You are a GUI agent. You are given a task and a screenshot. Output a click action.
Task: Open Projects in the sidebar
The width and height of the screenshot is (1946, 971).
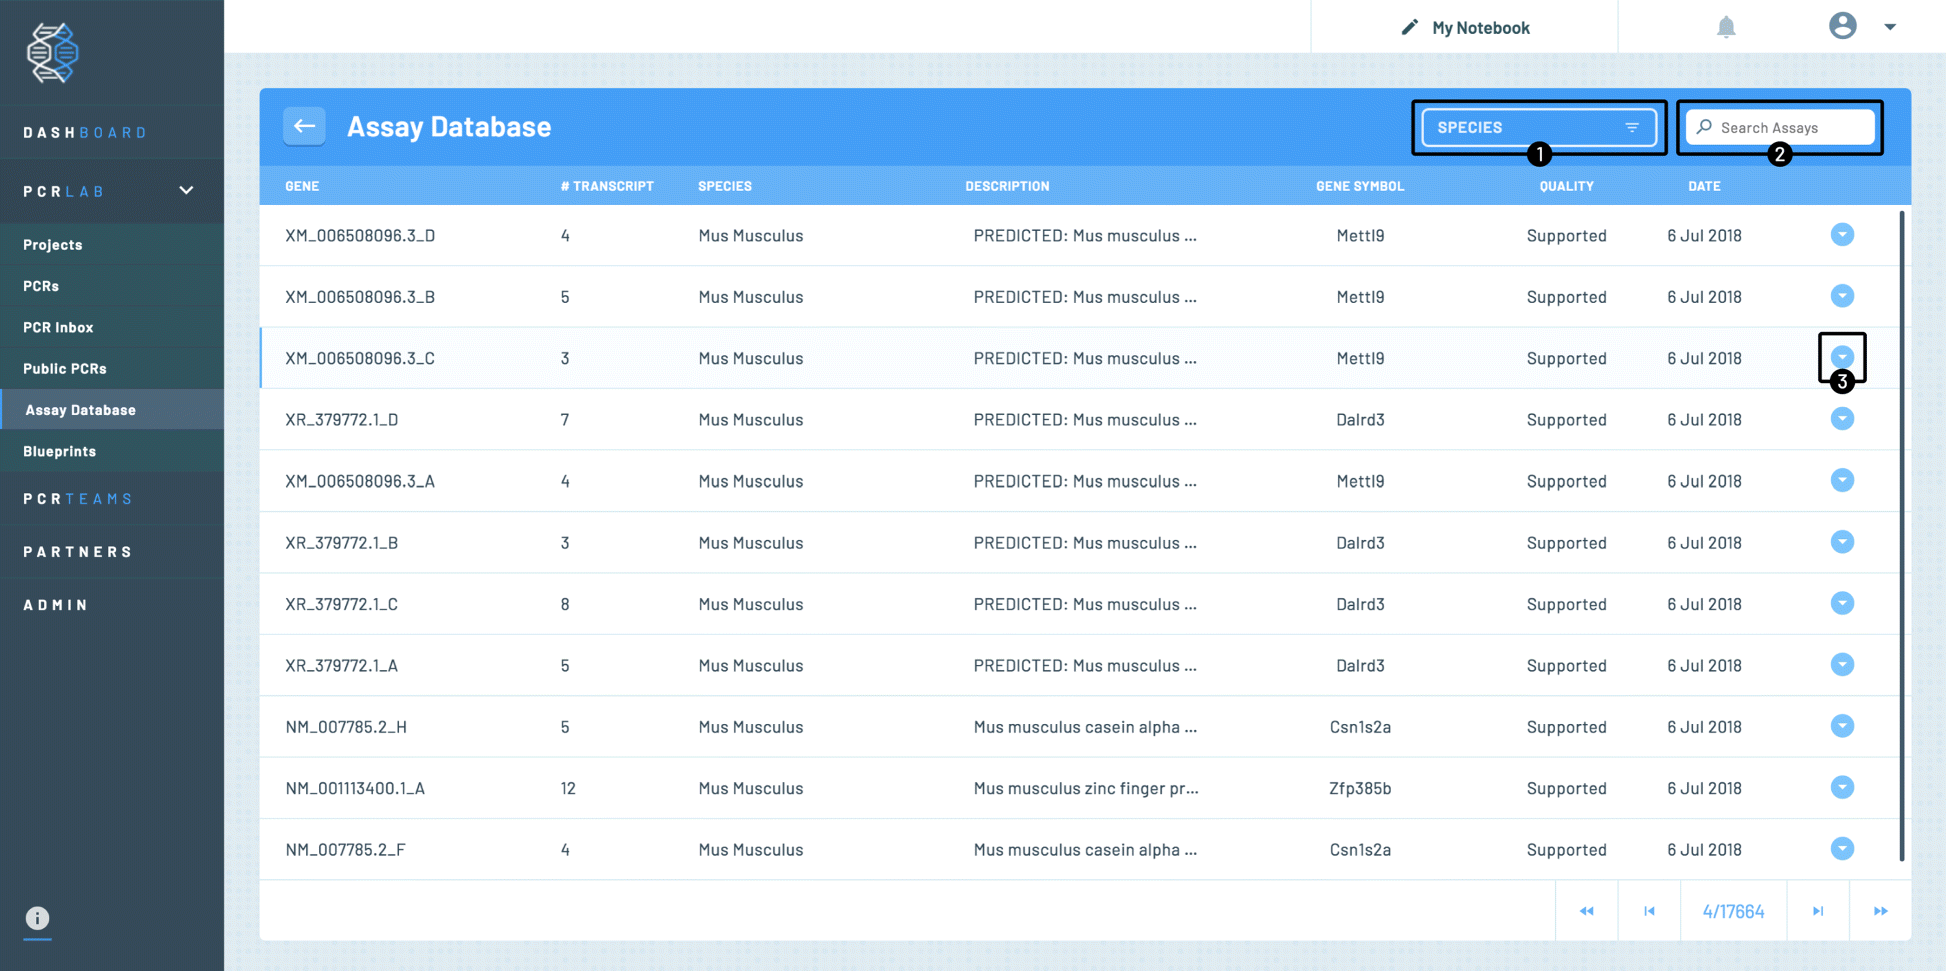(53, 244)
